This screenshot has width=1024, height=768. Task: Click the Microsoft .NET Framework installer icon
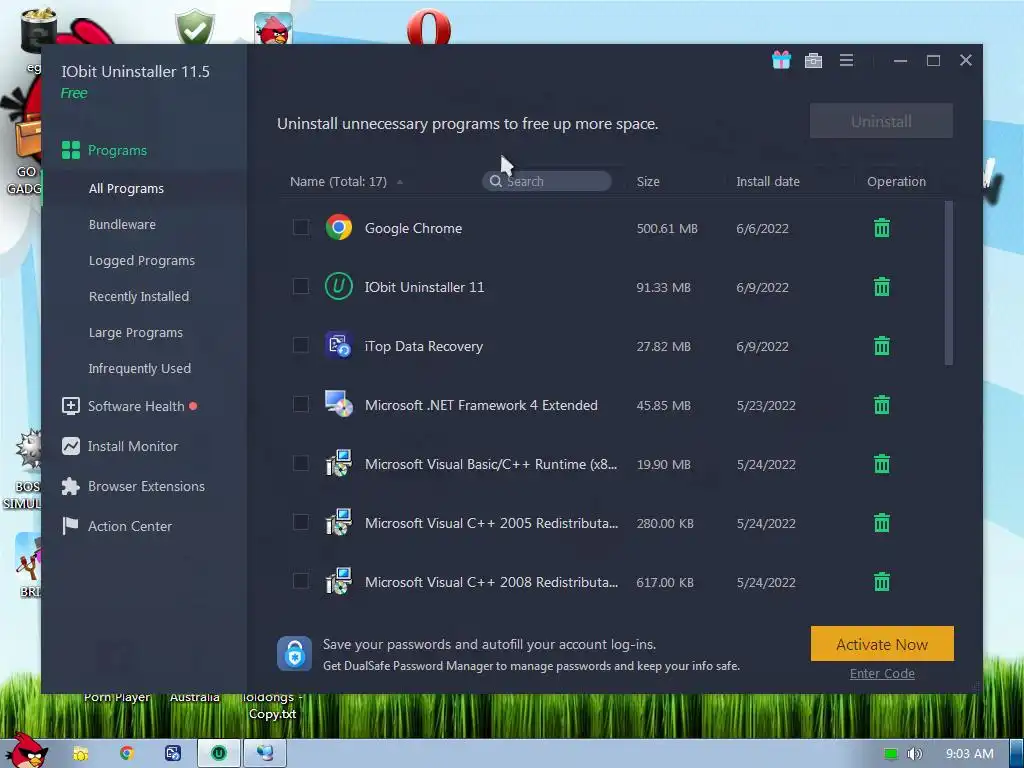point(338,404)
